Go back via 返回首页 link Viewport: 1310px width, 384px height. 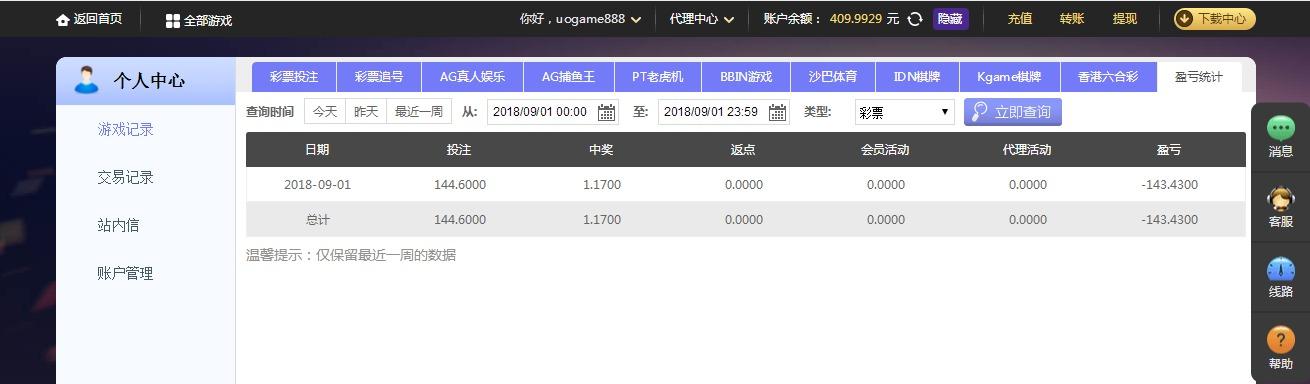(x=97, y=20)
